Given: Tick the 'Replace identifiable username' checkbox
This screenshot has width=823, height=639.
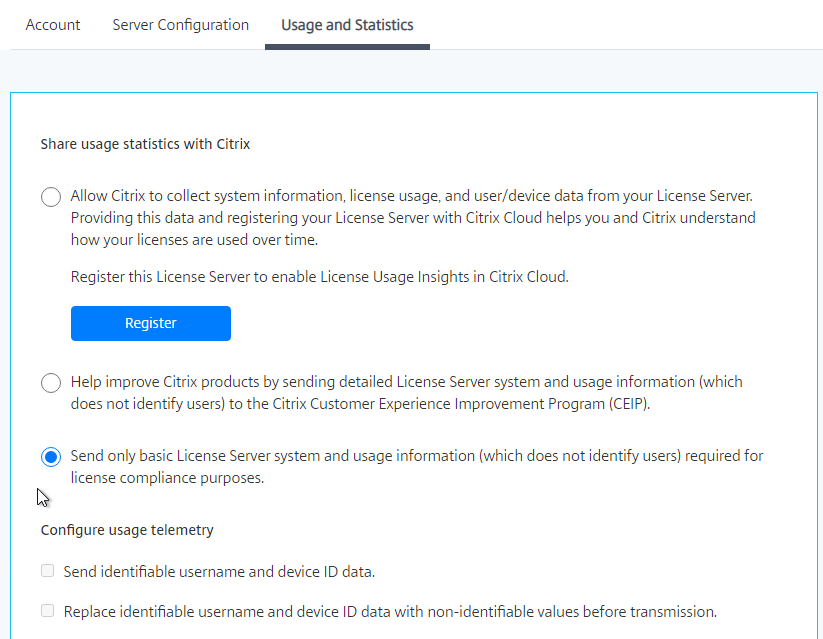Looking at the screenshot, I should 47,611.
